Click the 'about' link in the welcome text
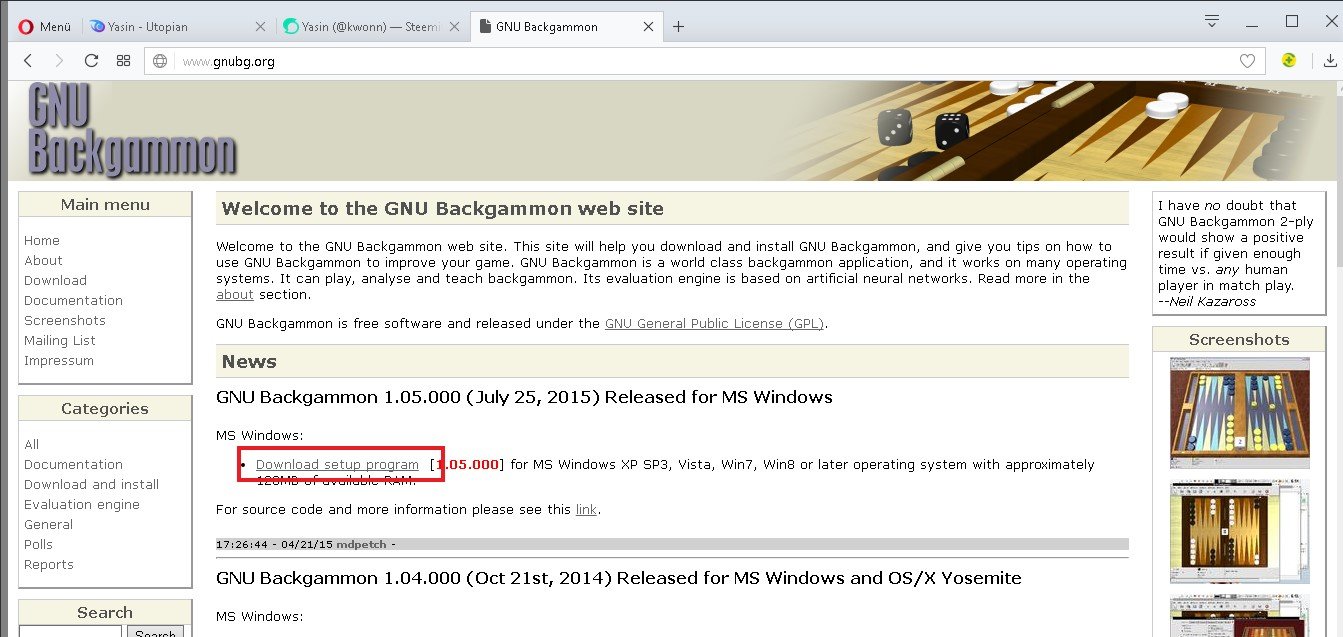Screen dimensions: 1343x637 pos(234,294)
